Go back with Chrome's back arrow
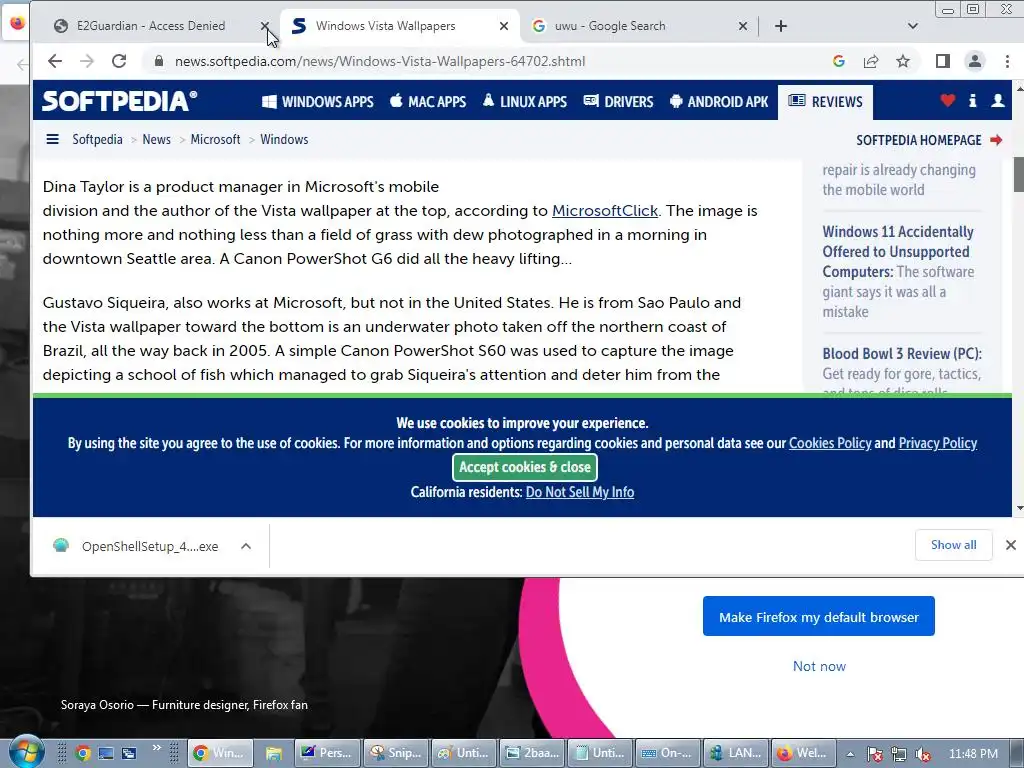The width and height of the screenshot is (1024, 768). [55, 61]
